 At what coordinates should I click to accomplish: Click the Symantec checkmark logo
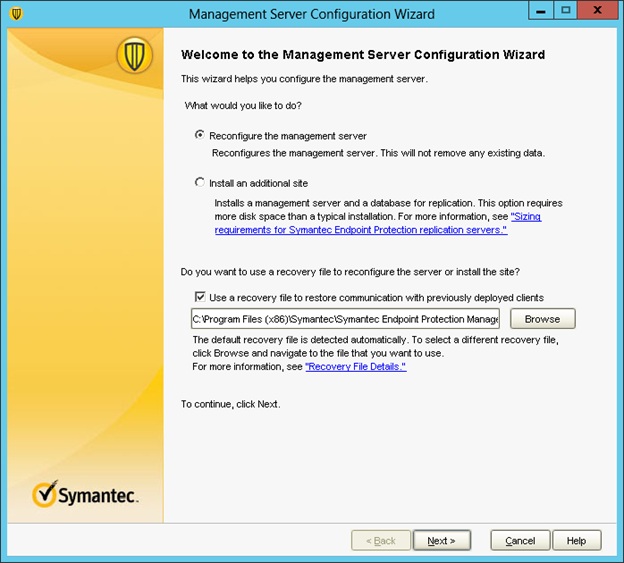pyautogui.click(x=85, y=495)
